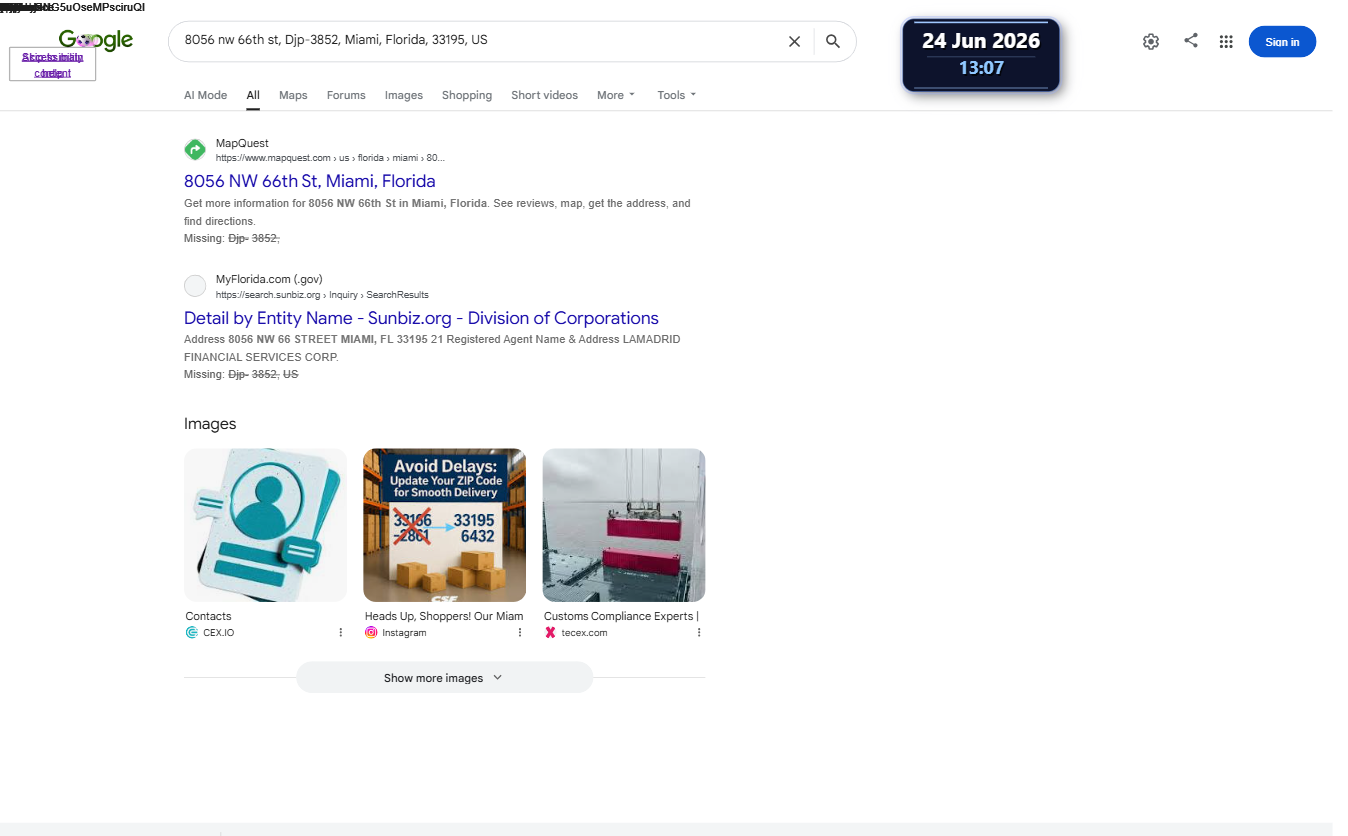Click the mapquest.com URL breadcrumb

pyautogui.click(x=330, y=158)
